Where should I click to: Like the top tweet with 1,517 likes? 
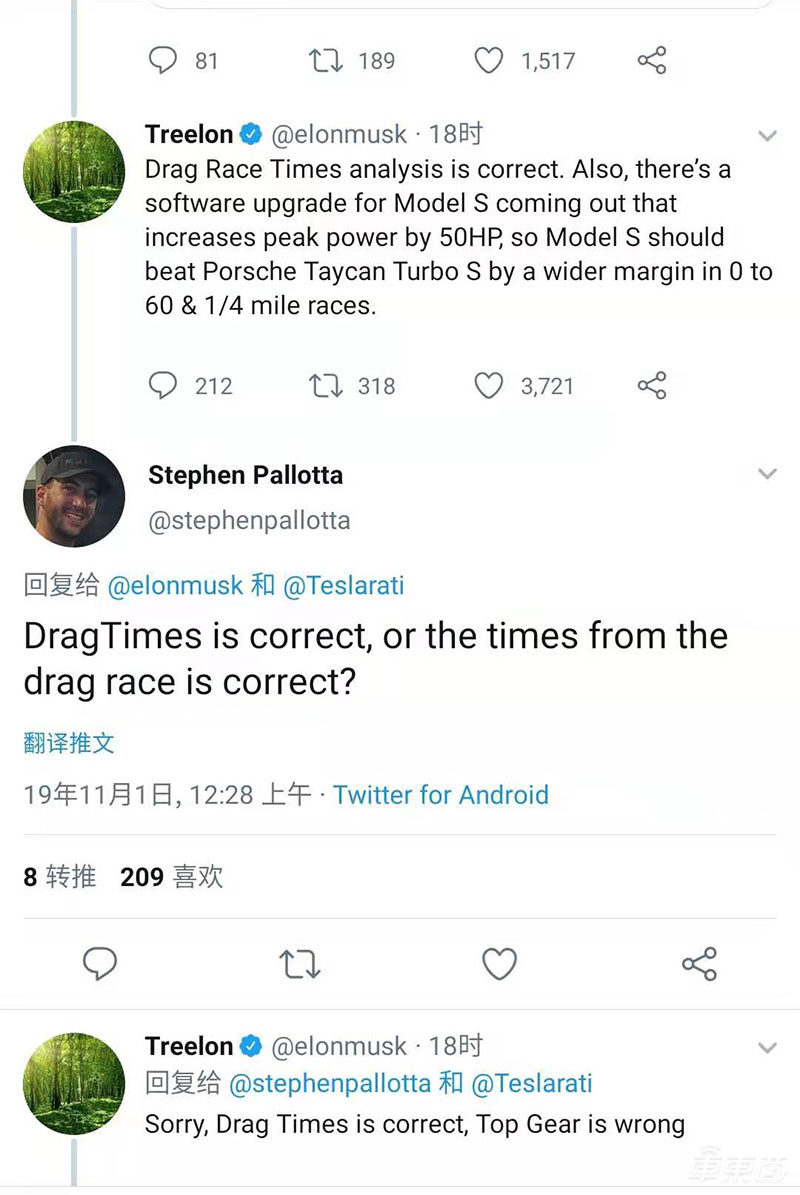click(x=488, y=61)
